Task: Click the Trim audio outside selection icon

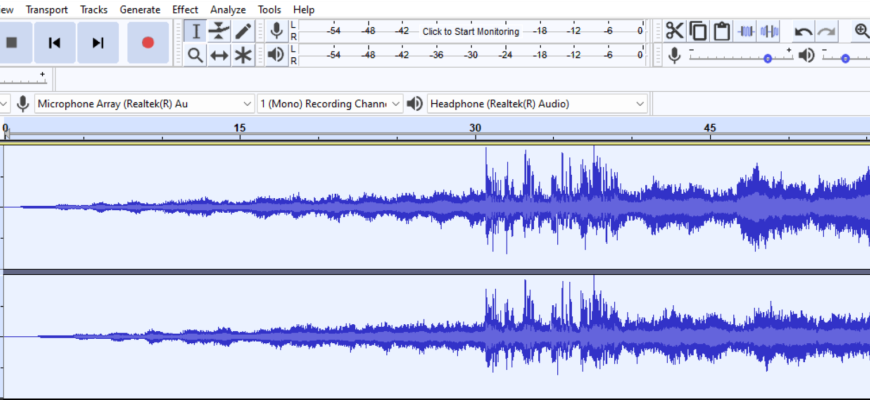Action: point(746,31)
